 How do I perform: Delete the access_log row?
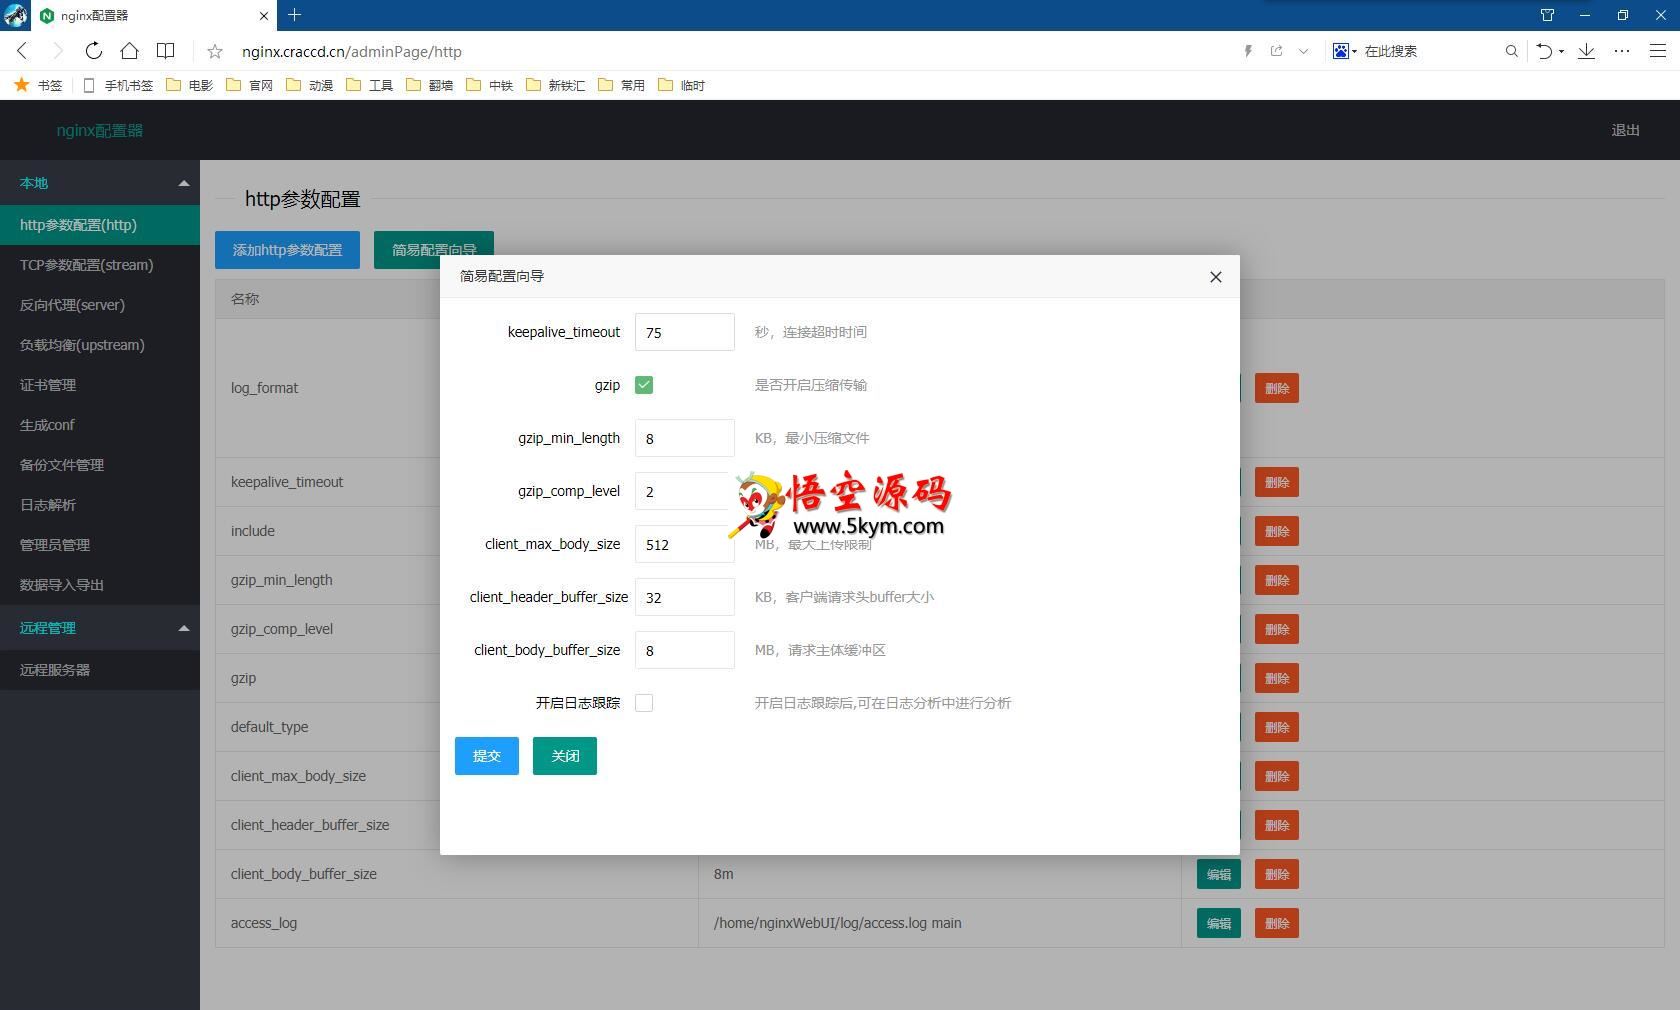1277,923
